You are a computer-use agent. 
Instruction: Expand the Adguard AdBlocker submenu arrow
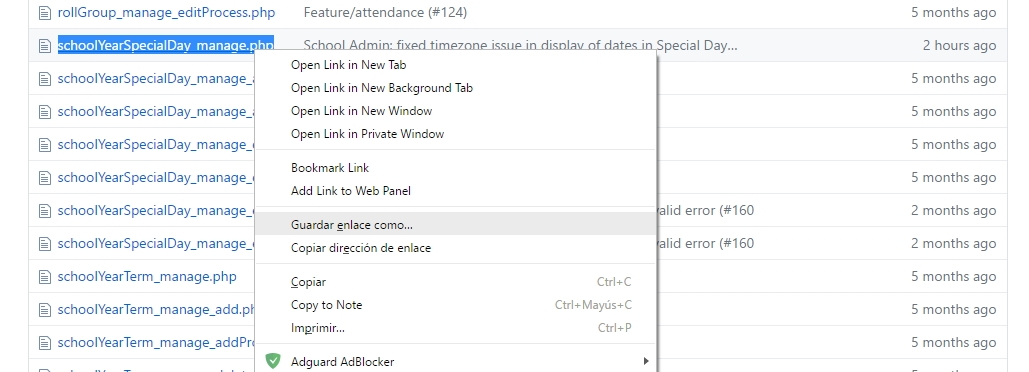(646, 361)
